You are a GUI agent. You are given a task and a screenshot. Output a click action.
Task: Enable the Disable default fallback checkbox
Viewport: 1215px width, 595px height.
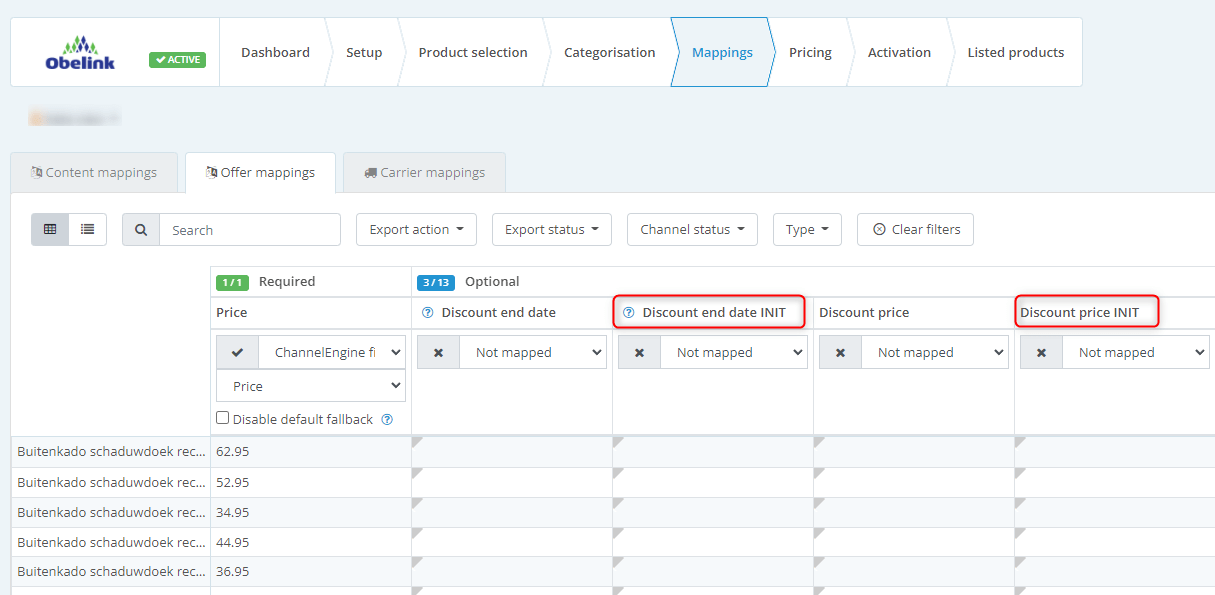coord(222,418)
